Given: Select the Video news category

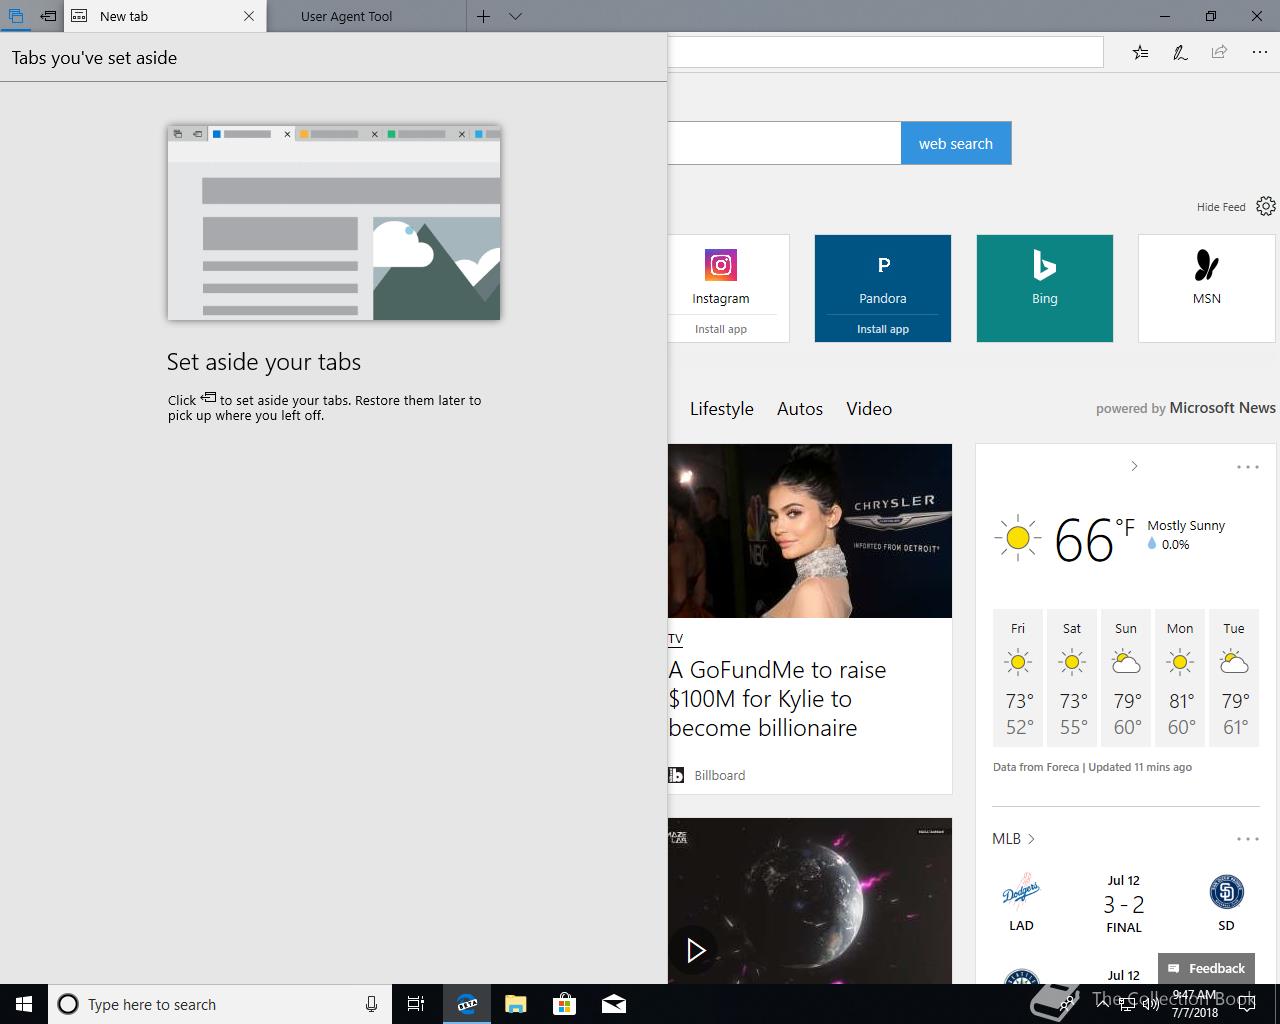Looking at the screenshot, I should [869, 408].
